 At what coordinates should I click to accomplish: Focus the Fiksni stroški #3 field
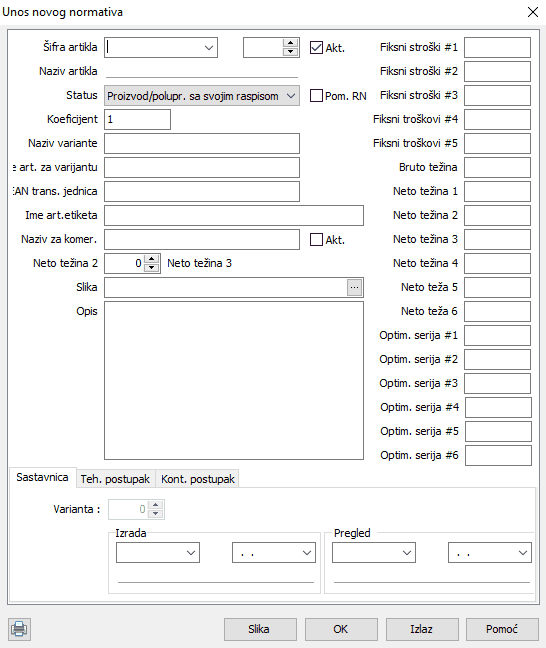(497, 95)
